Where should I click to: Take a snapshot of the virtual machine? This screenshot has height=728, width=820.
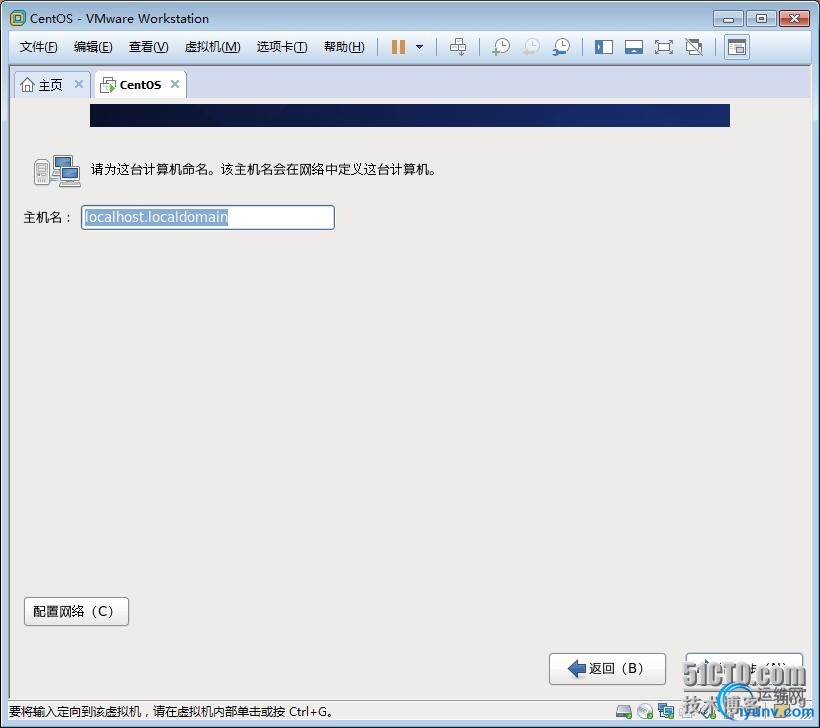click(x=501, y=47)
